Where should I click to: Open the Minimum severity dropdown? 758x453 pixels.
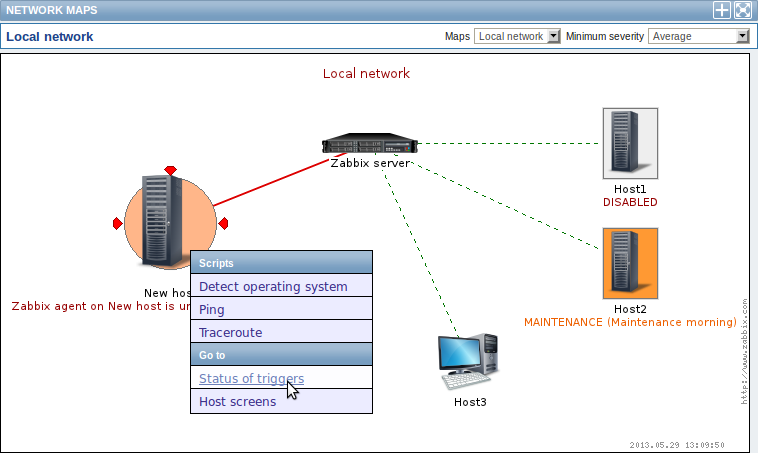pyautogui.click(x=699, y=36)
